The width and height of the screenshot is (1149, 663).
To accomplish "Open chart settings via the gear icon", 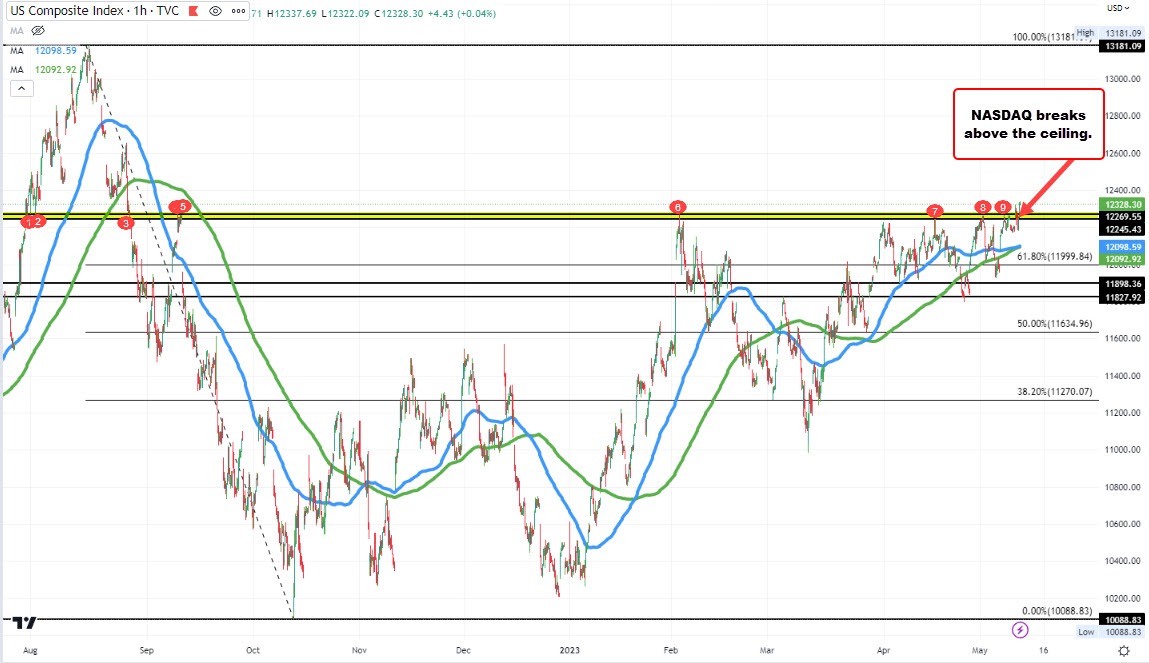I will click(x=1124, y=650).
